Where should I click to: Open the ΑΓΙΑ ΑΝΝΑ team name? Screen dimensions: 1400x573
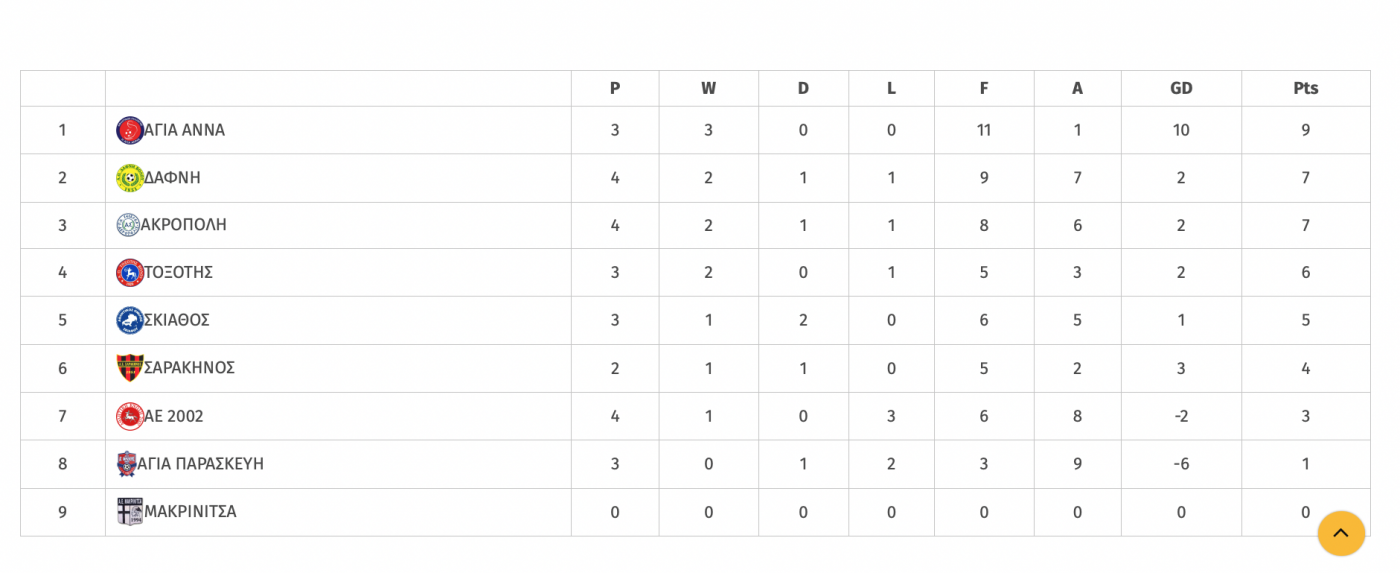pos(184,130)
